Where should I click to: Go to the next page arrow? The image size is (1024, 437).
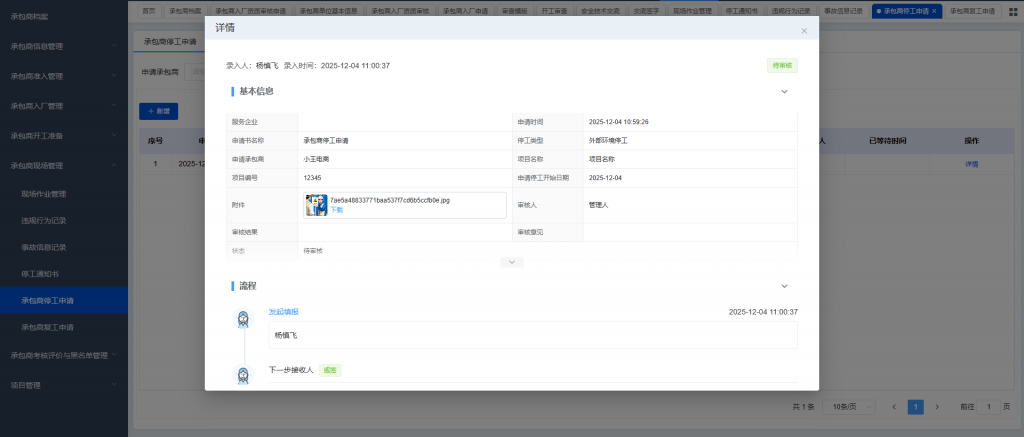coord(937,407)
